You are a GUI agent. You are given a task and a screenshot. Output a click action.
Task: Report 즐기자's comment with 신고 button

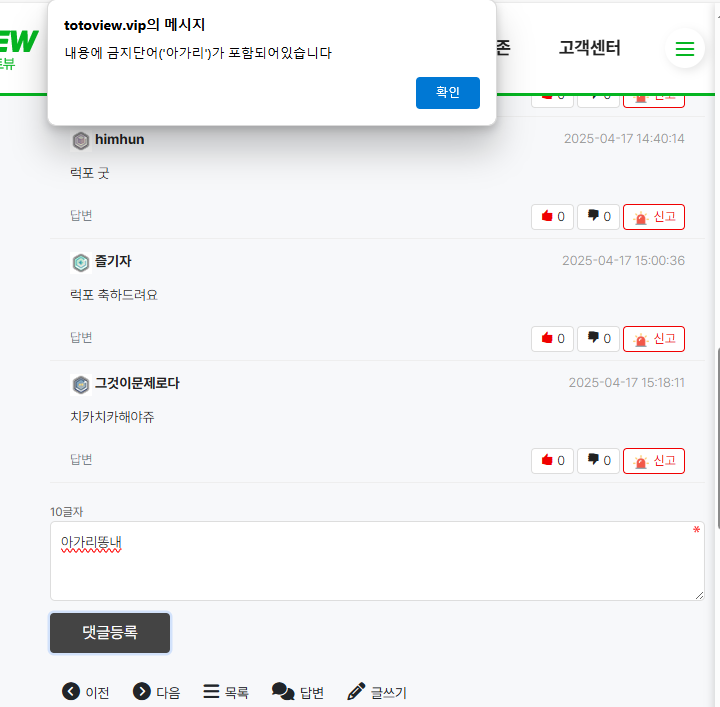point(653,339)
